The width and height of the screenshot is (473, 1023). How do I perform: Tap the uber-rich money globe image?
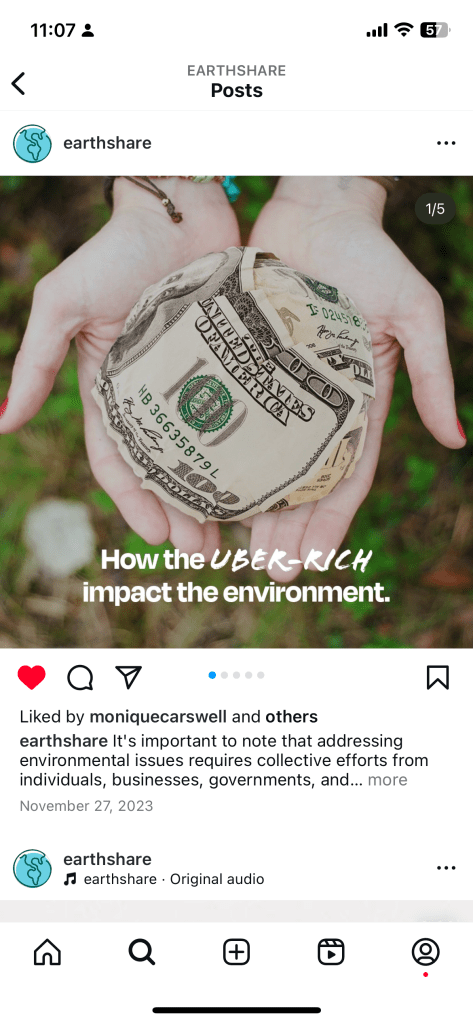[236, 412]
